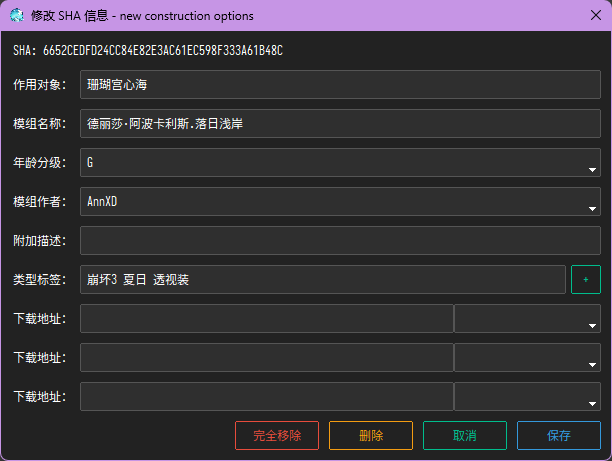Focus the empty 附加描述 field
612x461 pixels.
tap(340, 240)
